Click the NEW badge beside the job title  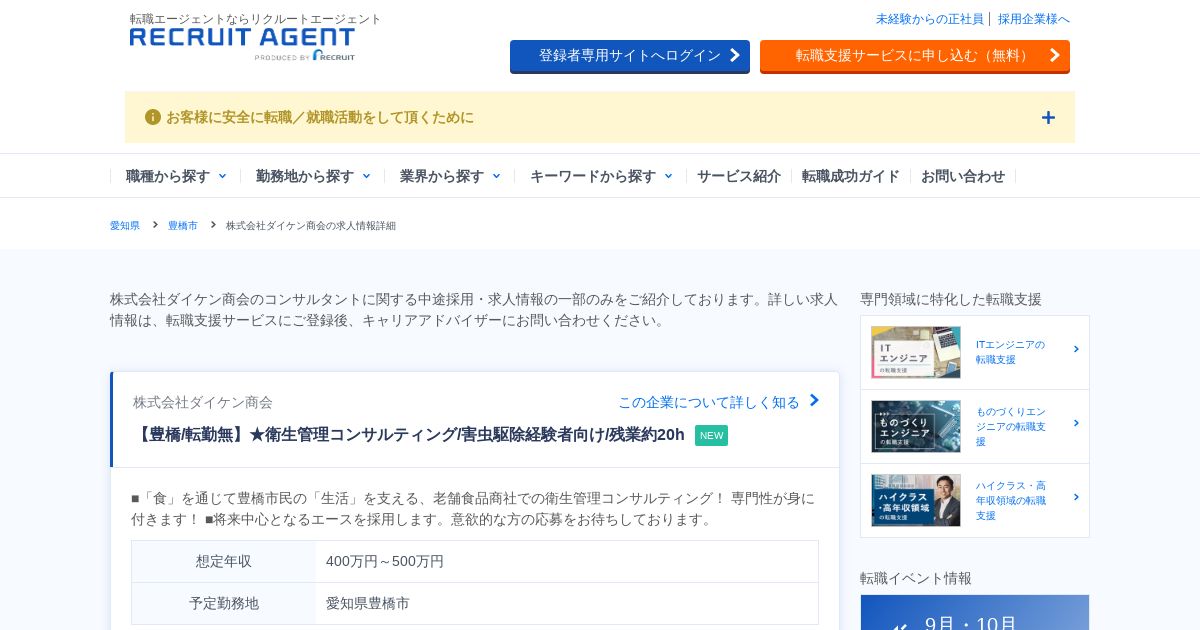coord(711,435)
